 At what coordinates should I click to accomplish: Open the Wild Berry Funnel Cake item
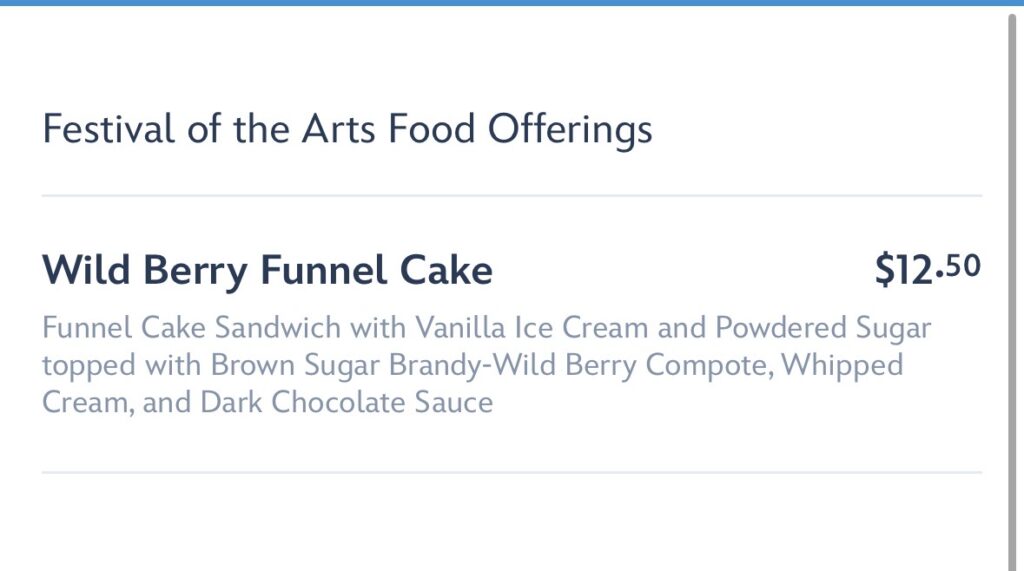(267, 270)
